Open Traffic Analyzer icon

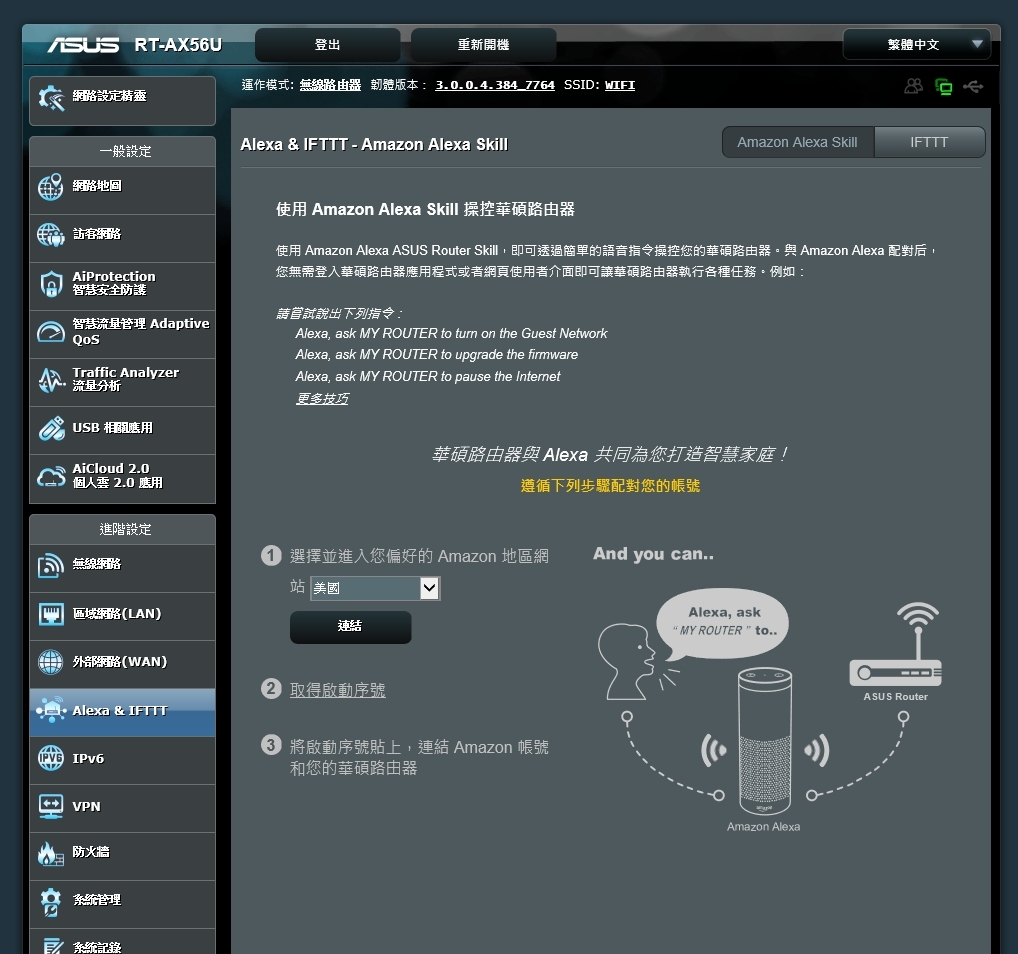(51, 380)
